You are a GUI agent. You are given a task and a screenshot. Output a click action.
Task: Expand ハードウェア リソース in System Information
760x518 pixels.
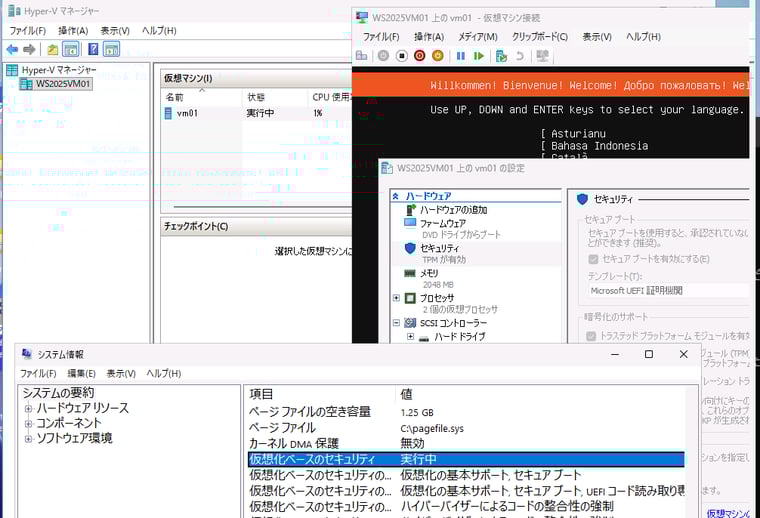[x=29, y=408]
